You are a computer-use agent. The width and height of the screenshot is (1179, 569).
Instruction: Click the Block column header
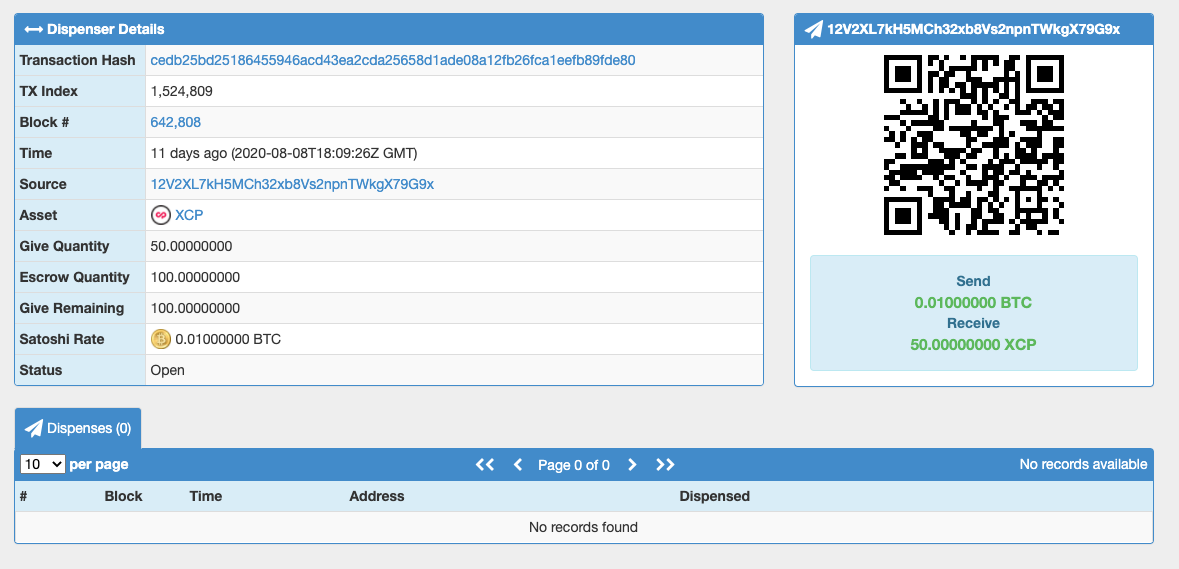pyautogui.click(x=123, y=496)
